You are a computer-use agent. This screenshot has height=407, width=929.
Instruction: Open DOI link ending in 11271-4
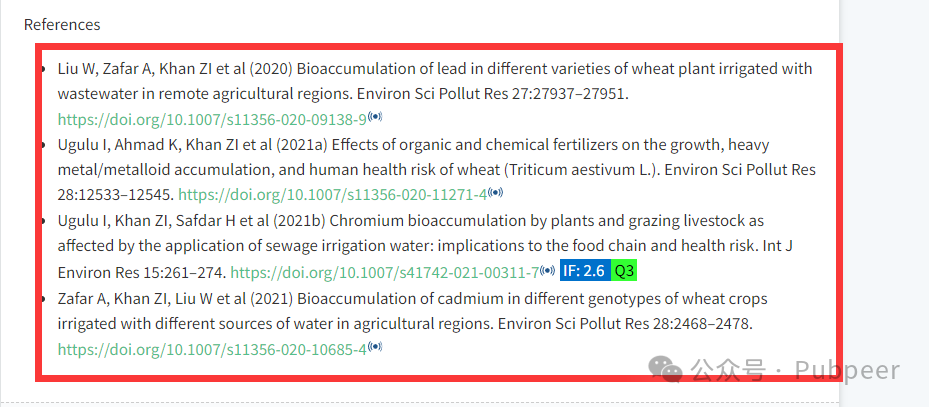[333, 194]
